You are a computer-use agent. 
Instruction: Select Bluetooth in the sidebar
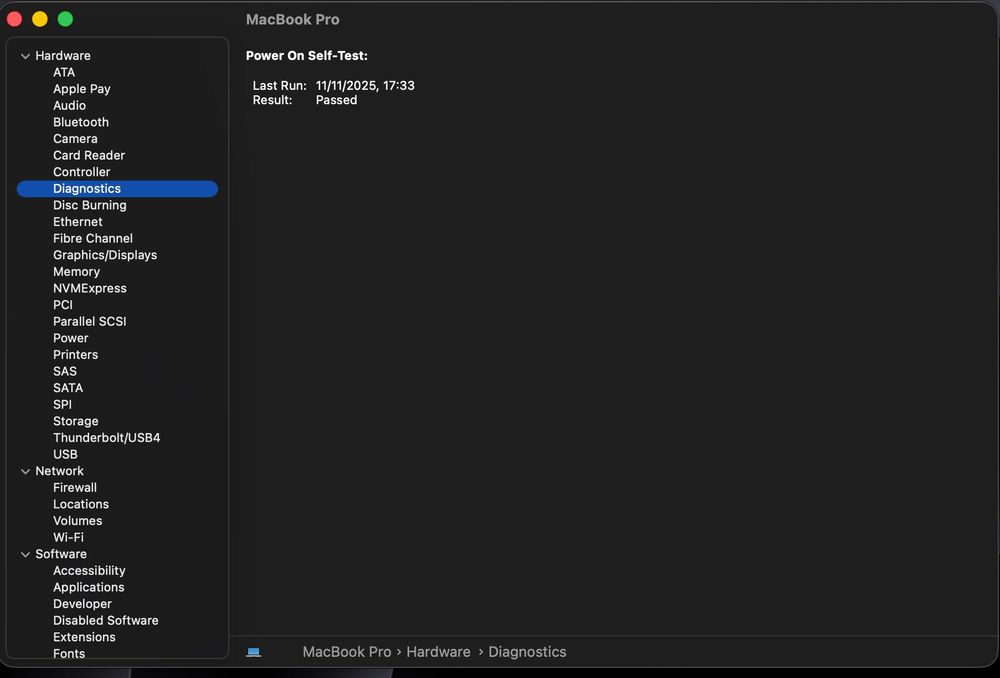(x=80, y=122)
